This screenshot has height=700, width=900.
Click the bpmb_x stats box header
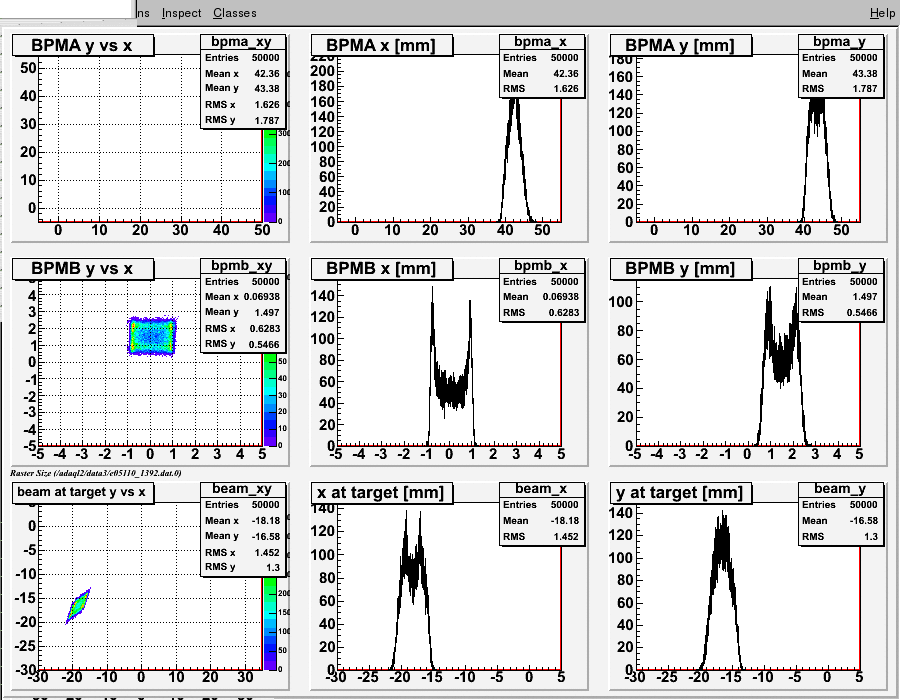pos(541,266)
